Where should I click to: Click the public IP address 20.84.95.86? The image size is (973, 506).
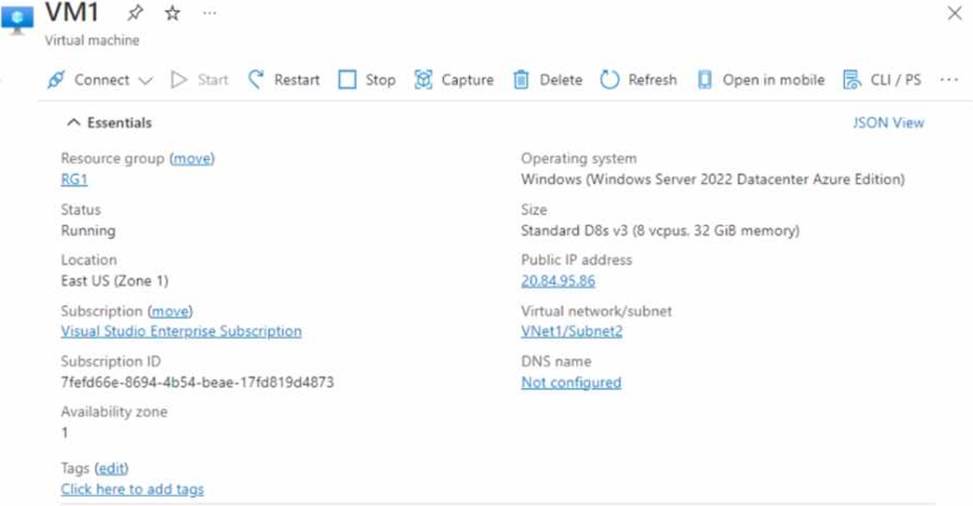click(558, 281)
